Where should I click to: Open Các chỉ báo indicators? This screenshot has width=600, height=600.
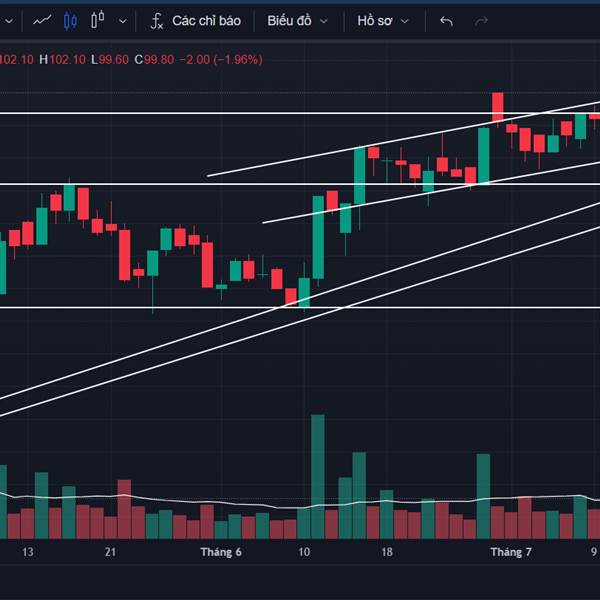coord(196,21)
